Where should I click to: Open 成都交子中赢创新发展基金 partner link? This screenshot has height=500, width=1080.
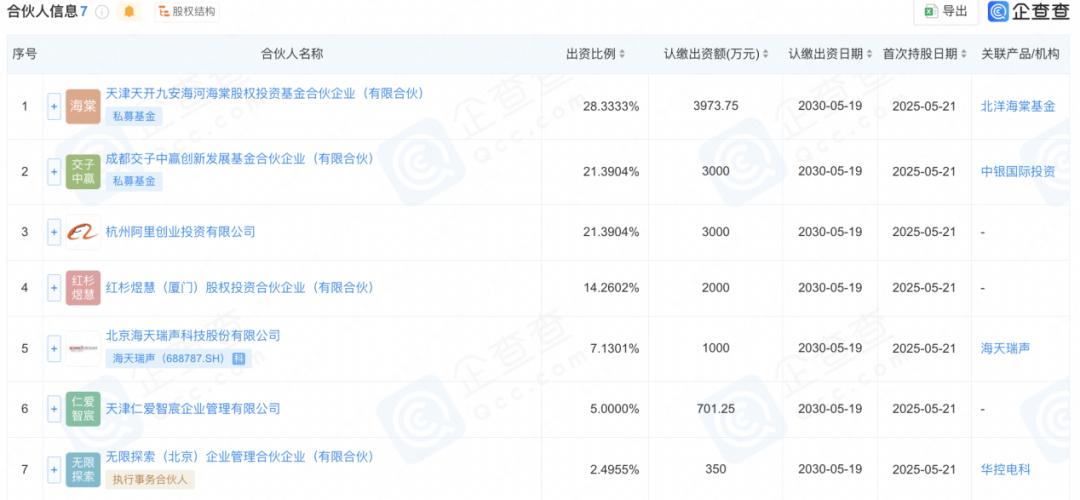click(x=240, y=159)
